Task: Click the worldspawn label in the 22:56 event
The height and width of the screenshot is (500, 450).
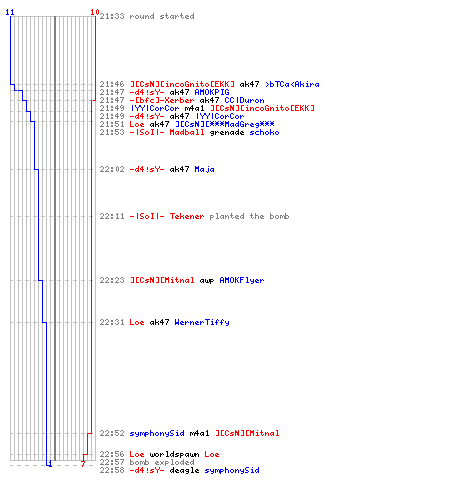Action: click(x=174, y=454)
